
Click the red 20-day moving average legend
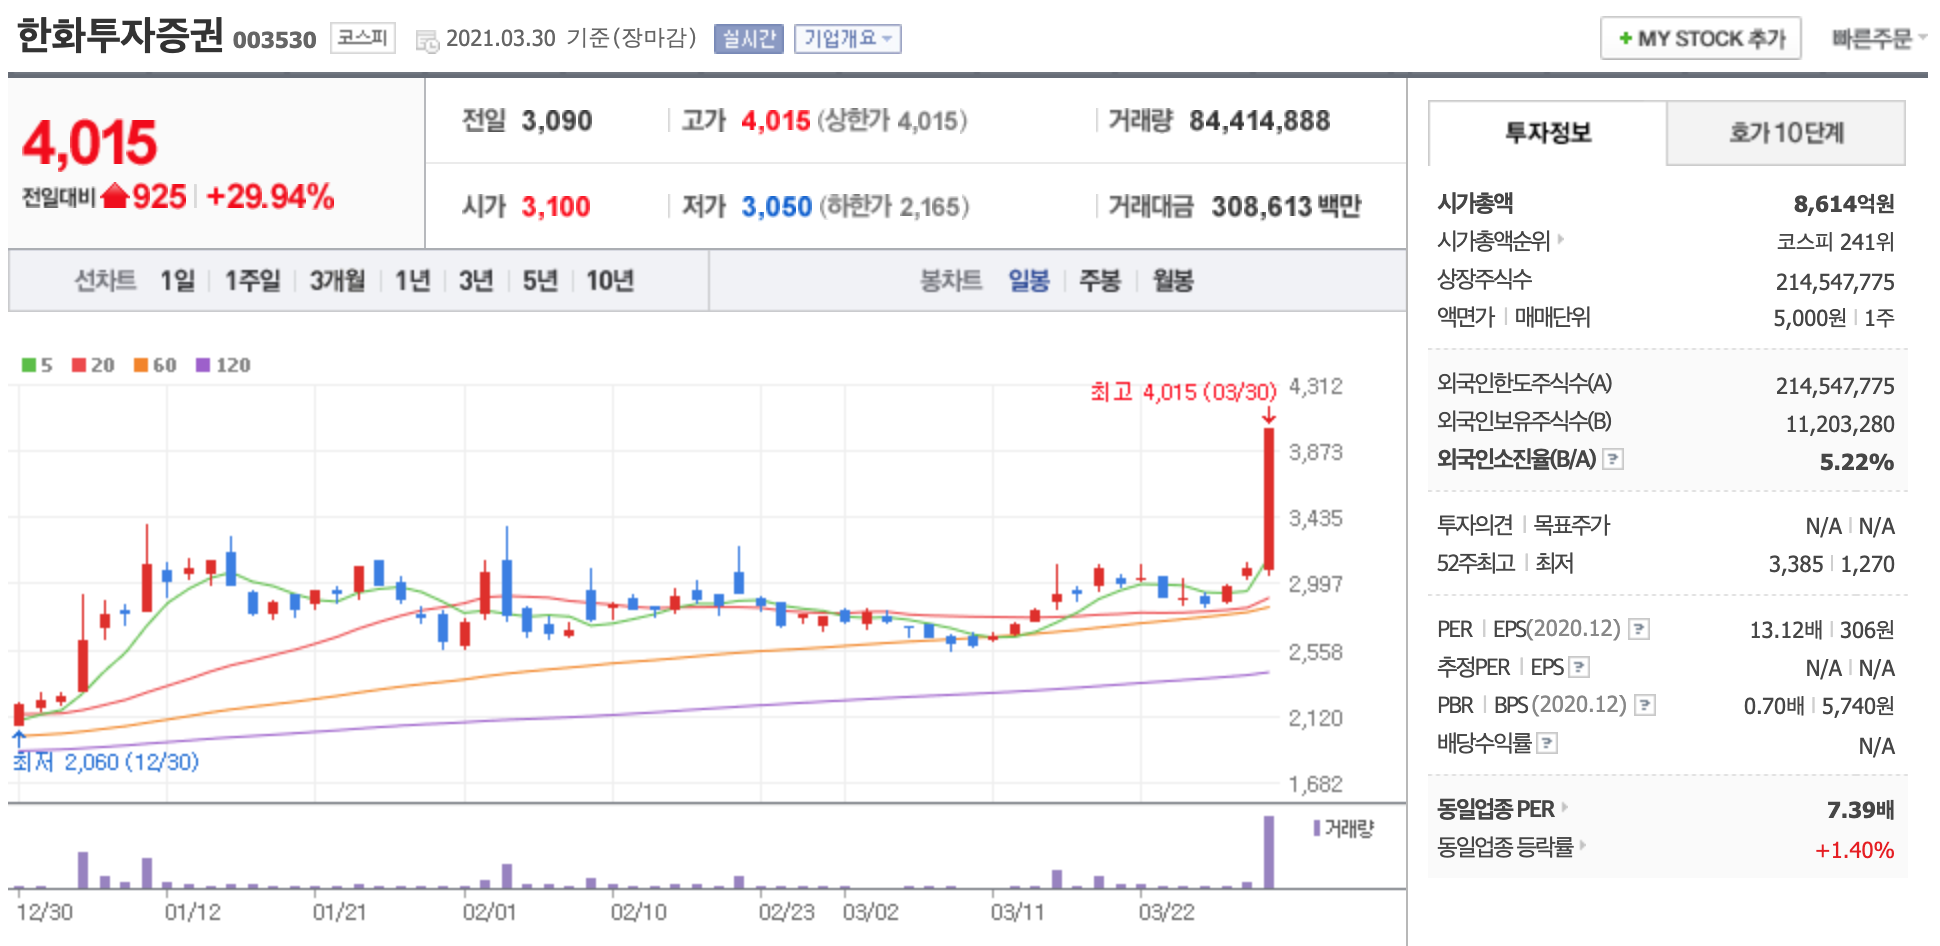pos(93,365)
